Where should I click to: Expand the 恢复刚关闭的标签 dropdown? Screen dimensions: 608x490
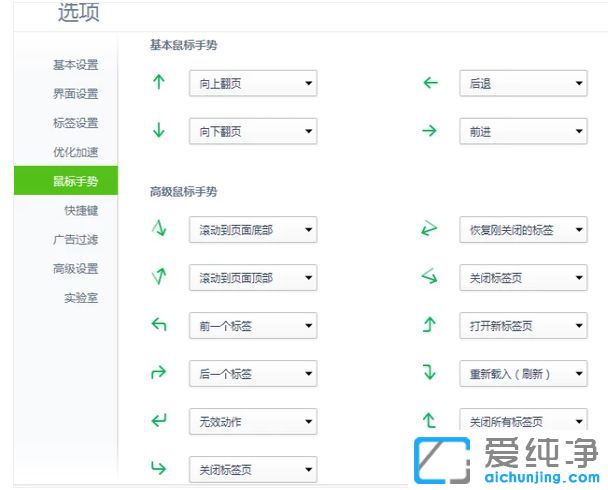(523, 230)
